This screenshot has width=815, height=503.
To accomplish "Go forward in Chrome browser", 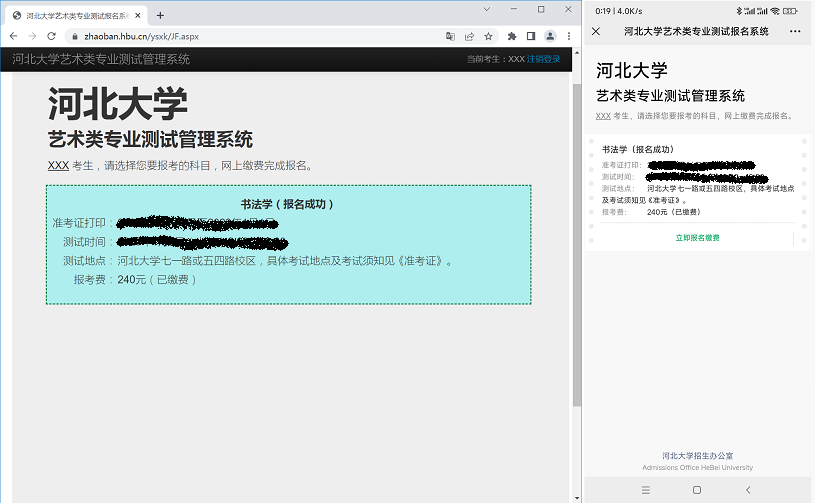I will click(x=32, y=36).
